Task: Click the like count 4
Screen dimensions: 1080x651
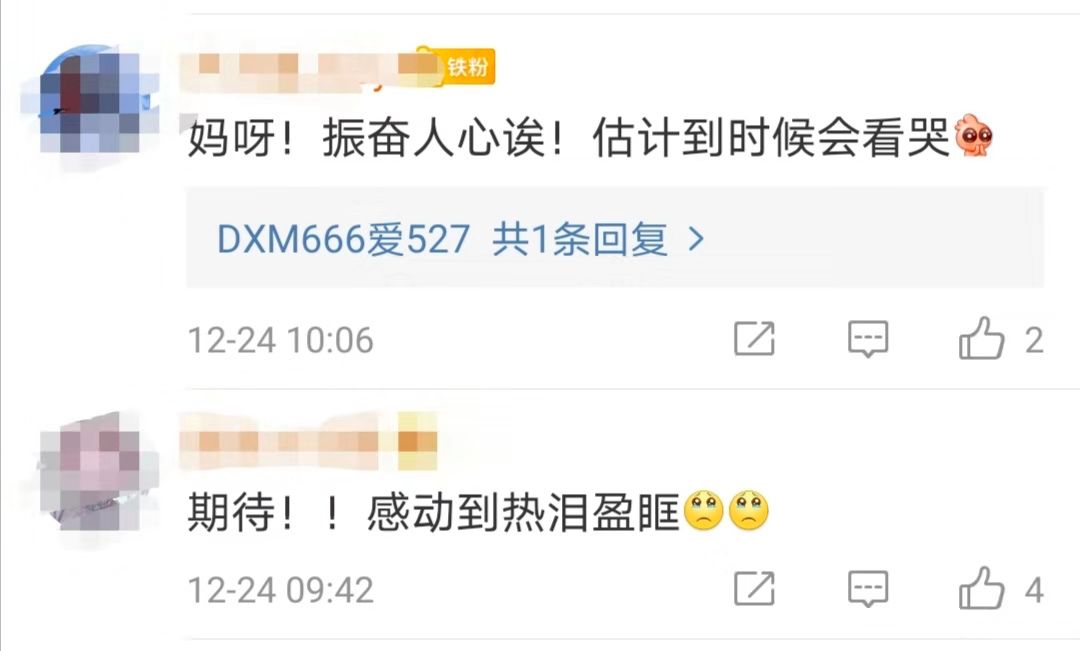Action: tap(1034, 590)
